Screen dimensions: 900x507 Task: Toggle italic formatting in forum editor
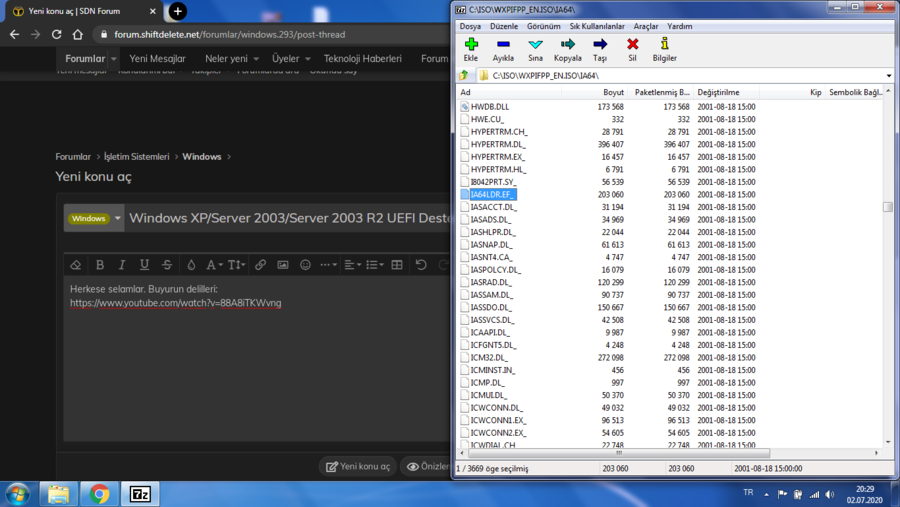[x=122, y=265]
